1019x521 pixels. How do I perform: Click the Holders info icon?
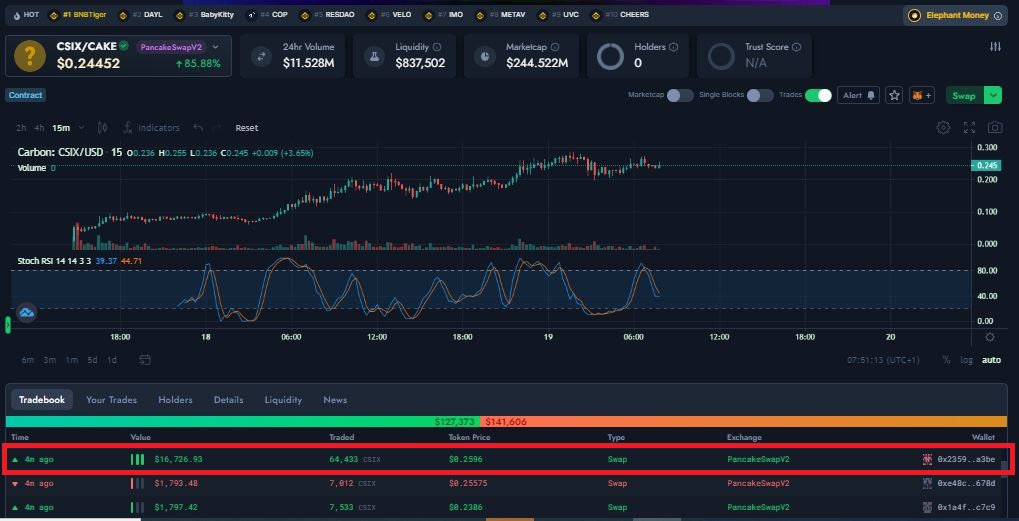[673, 47]
